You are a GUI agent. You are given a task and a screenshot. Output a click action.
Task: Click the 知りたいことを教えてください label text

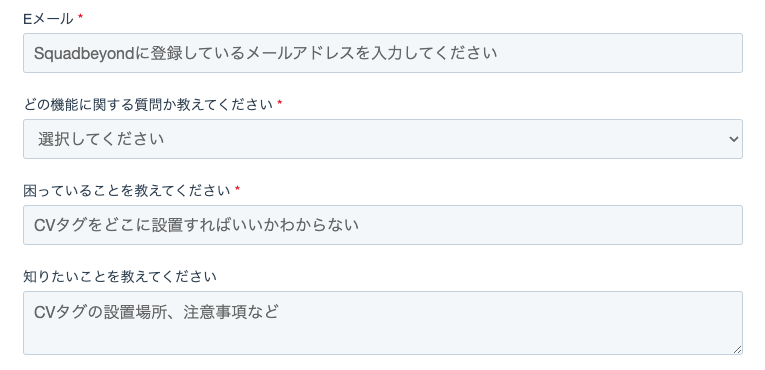[x=120, y=277]
